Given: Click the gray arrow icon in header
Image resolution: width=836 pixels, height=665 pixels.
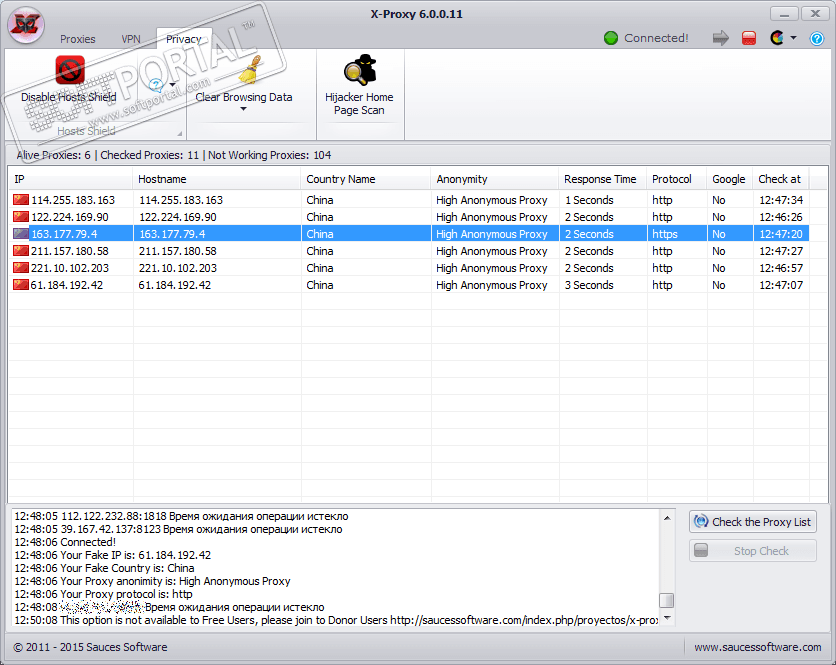Looking at the screenshot, I should pos(720,38).
